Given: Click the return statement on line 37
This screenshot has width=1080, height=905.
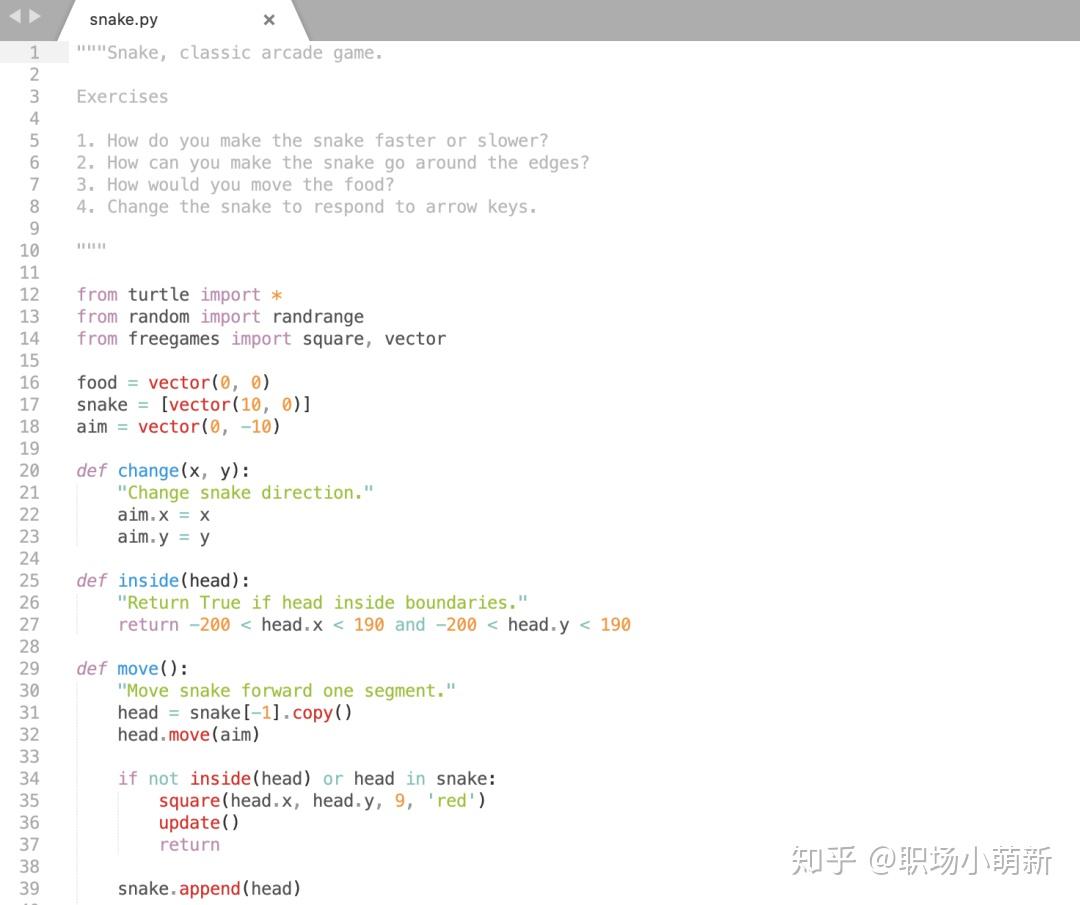Looking at the screenshot, I should pos(189,844).
